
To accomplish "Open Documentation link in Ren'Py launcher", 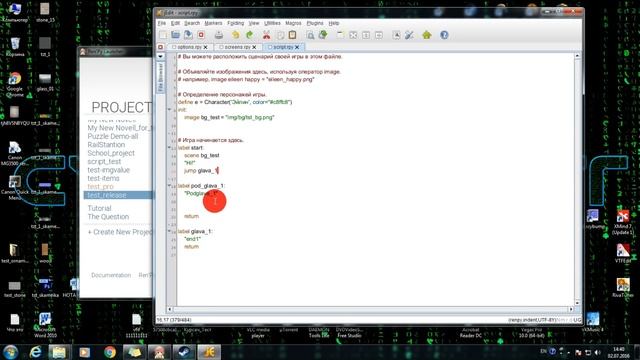I will pyautogui.click(x=111, y=275).
